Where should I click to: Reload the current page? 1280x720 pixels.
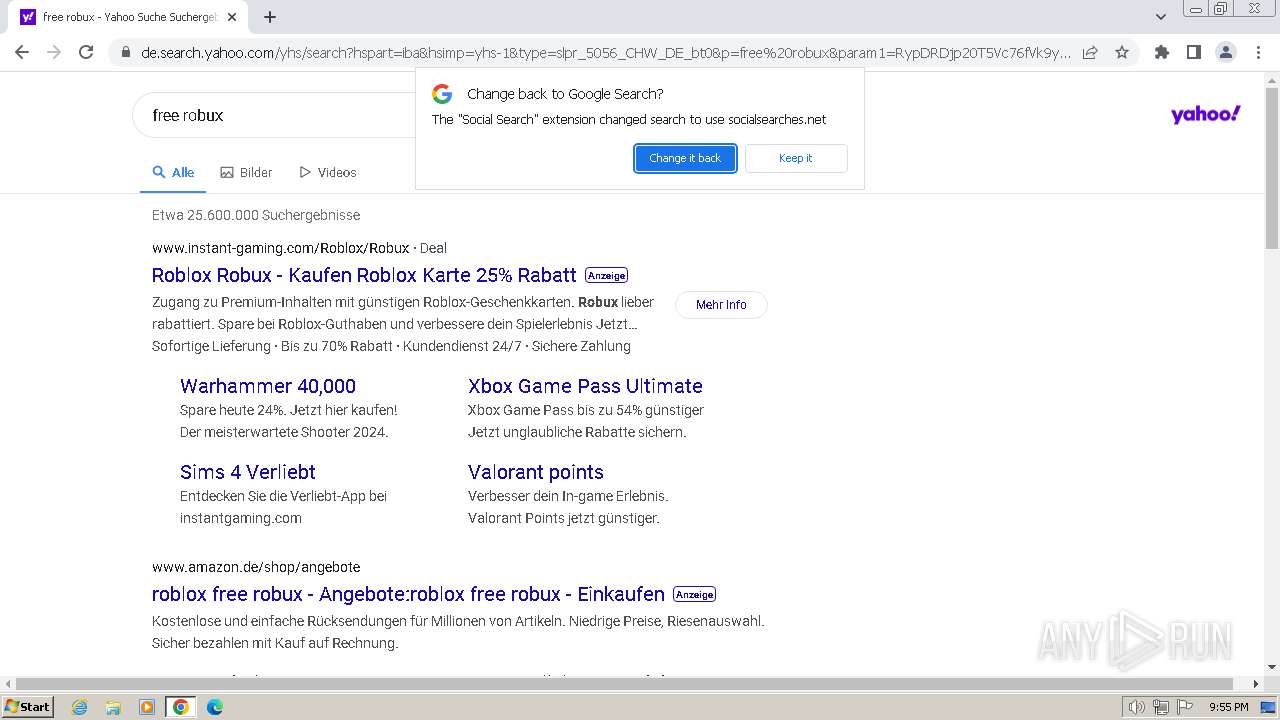(x=86, y=52)
